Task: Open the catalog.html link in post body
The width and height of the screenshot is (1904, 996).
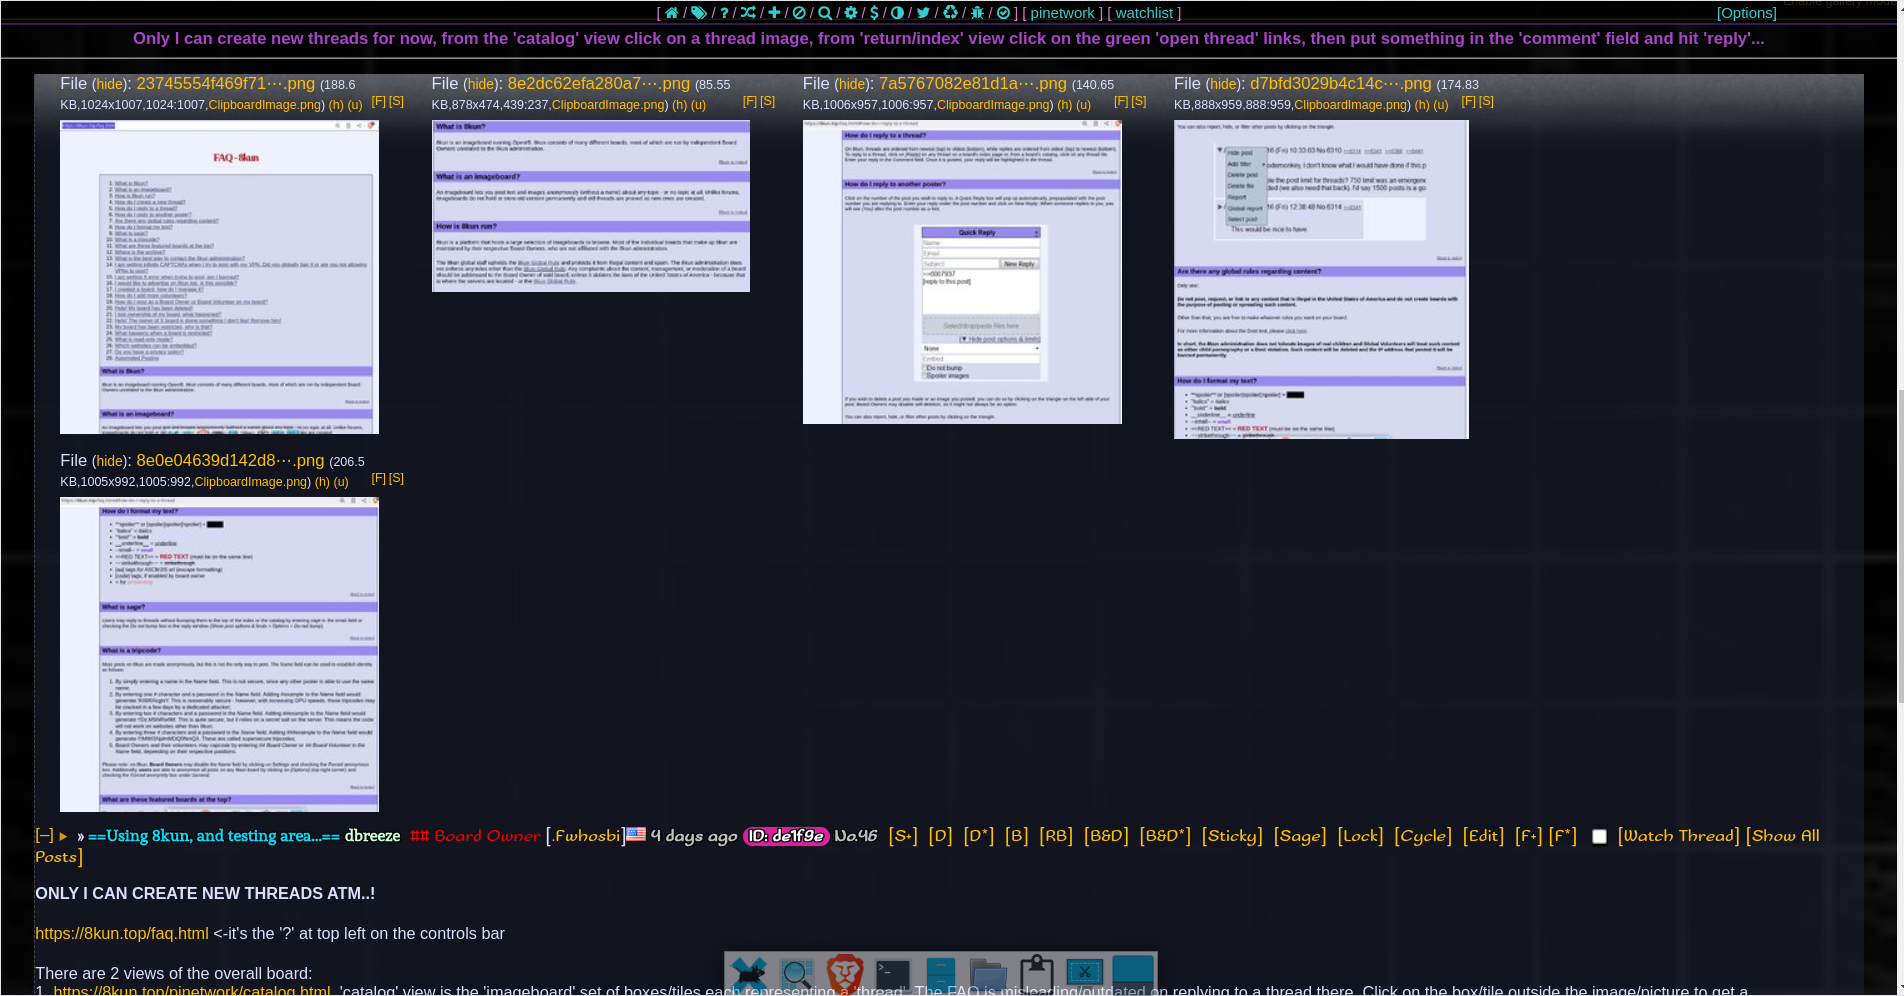Action: pyautogui.click(x=192, y=990)
